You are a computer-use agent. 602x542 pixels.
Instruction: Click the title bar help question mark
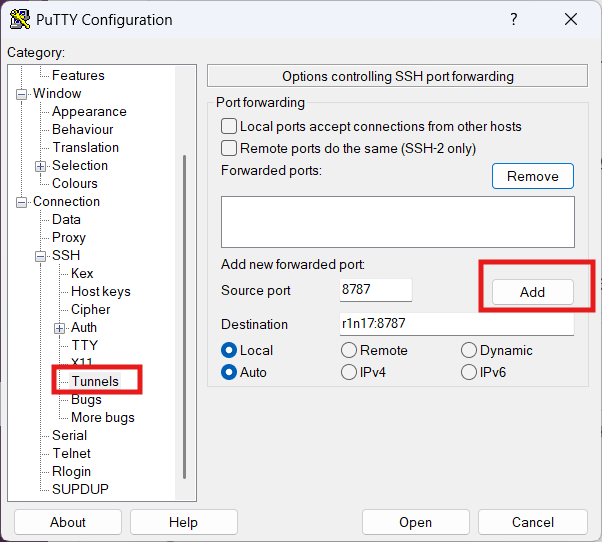514,19
